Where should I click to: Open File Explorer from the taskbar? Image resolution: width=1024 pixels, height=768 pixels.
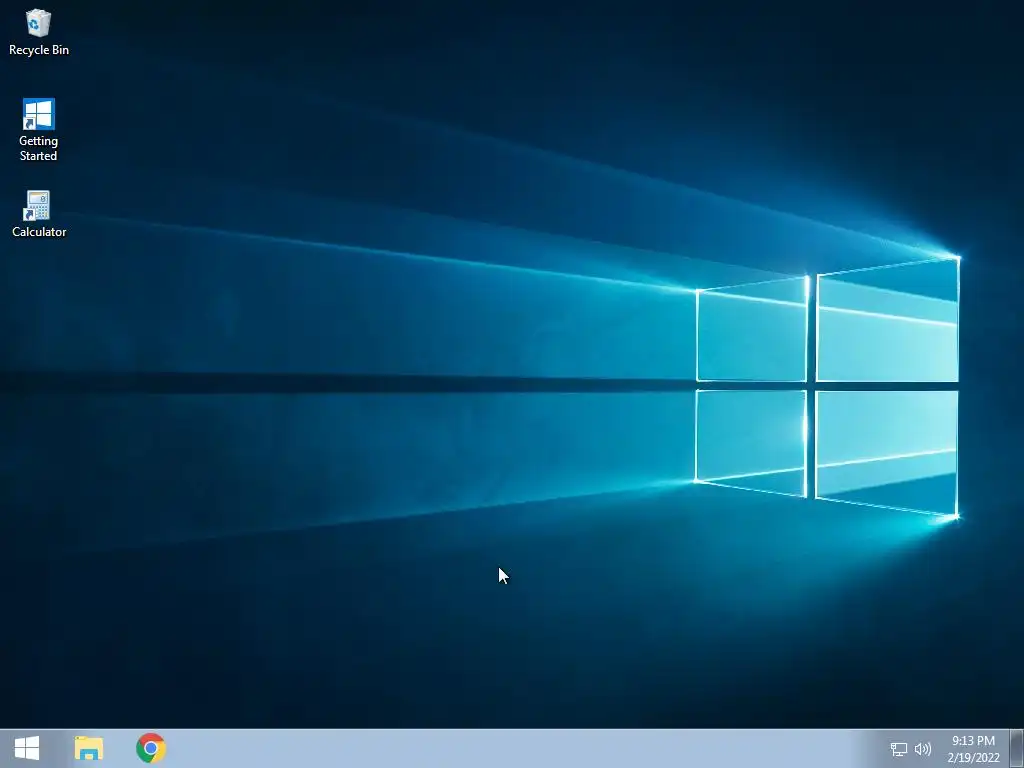point(89,748)
